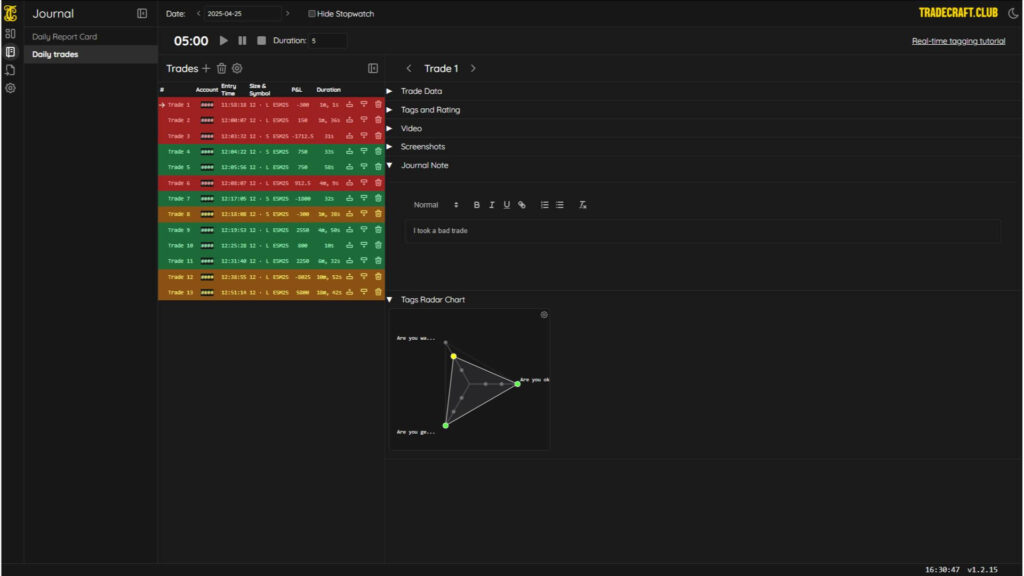Collapse the Journal Note section
Screen dimensions: 1024x576
click(x=389, y=165)
